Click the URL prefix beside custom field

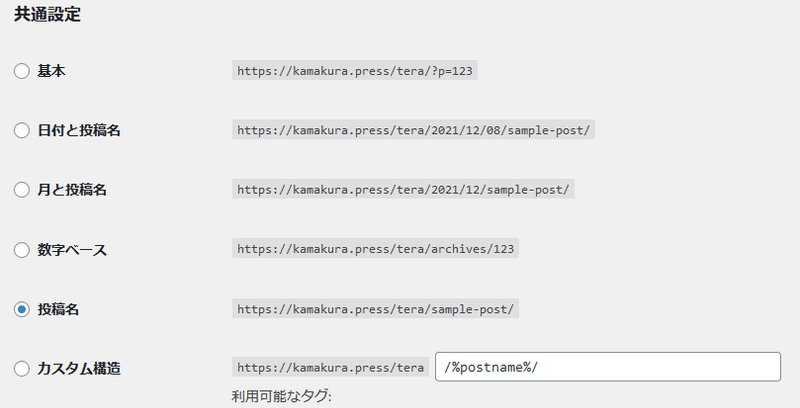[330, 367]
